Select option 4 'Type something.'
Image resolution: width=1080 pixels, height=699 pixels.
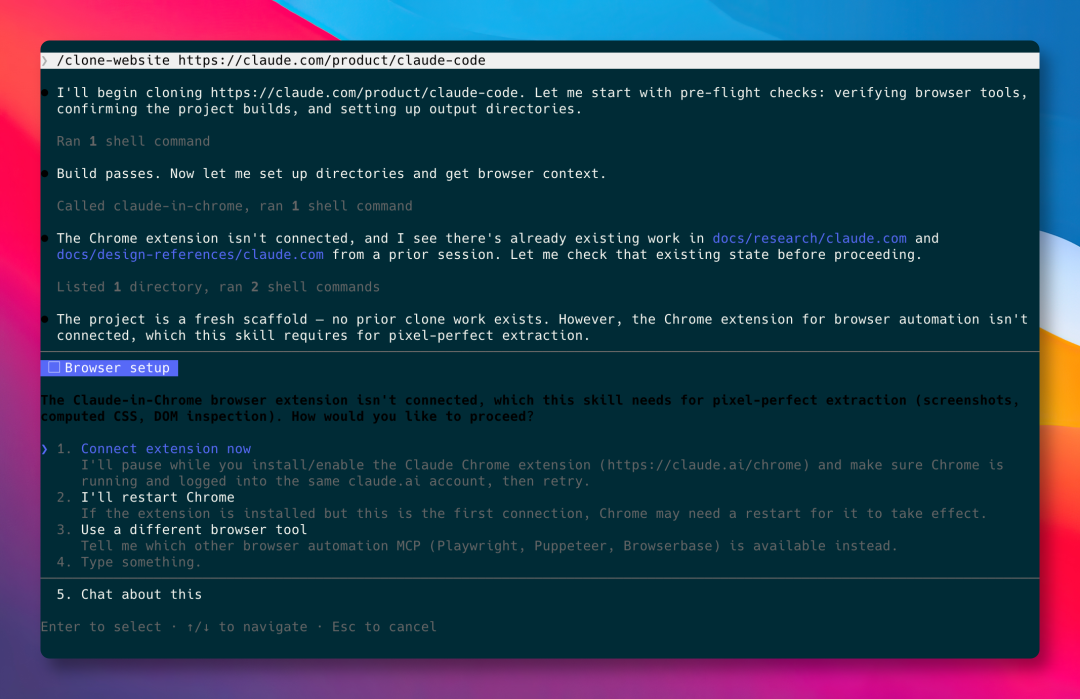pos(141,562)
